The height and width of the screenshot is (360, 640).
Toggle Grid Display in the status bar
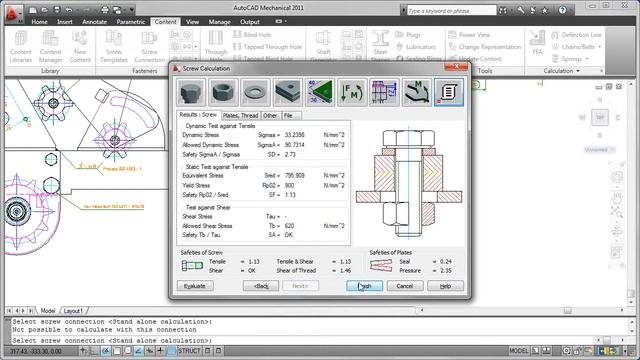coord(94,351)
